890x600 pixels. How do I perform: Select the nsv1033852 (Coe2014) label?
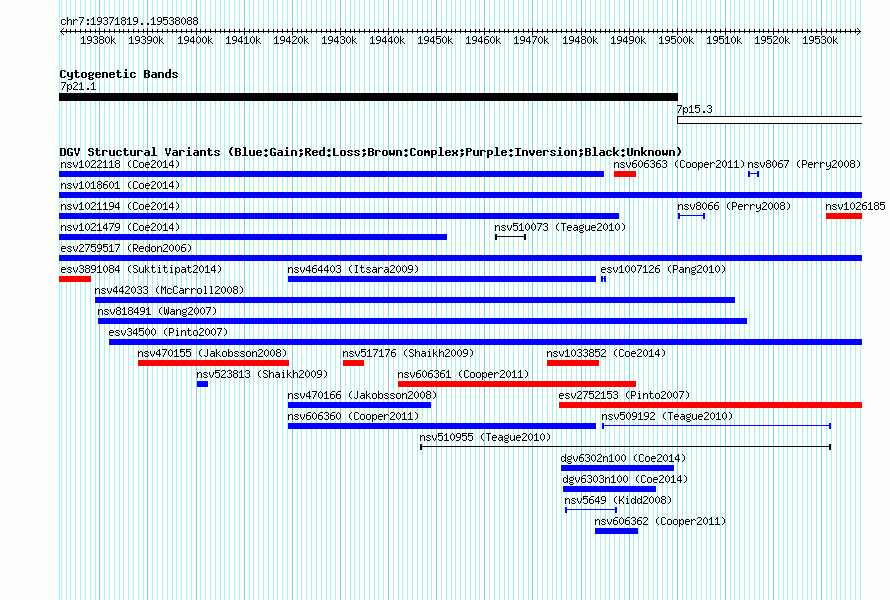[606, 353]
